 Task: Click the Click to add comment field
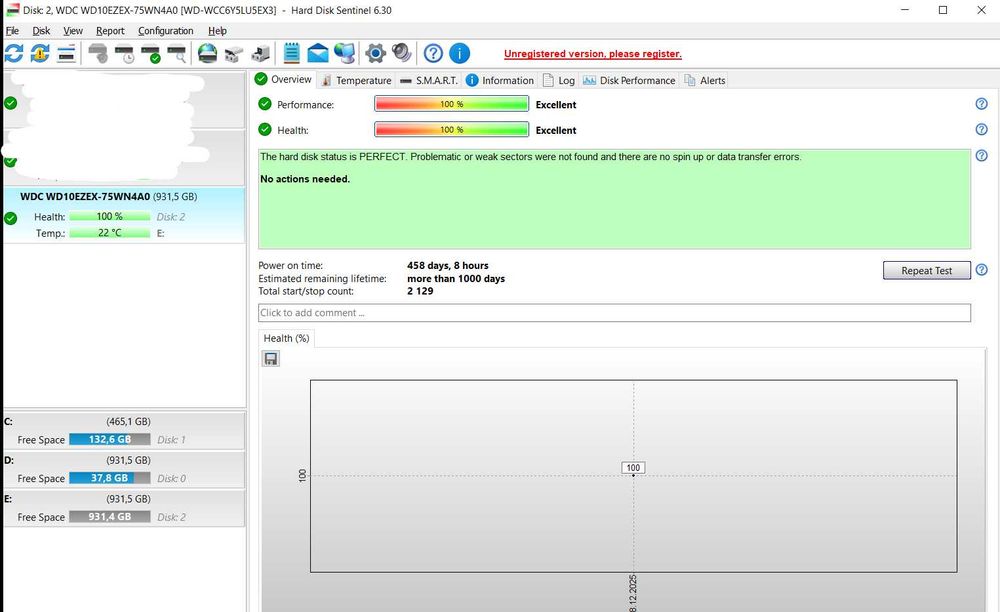[x=614, y=313]
